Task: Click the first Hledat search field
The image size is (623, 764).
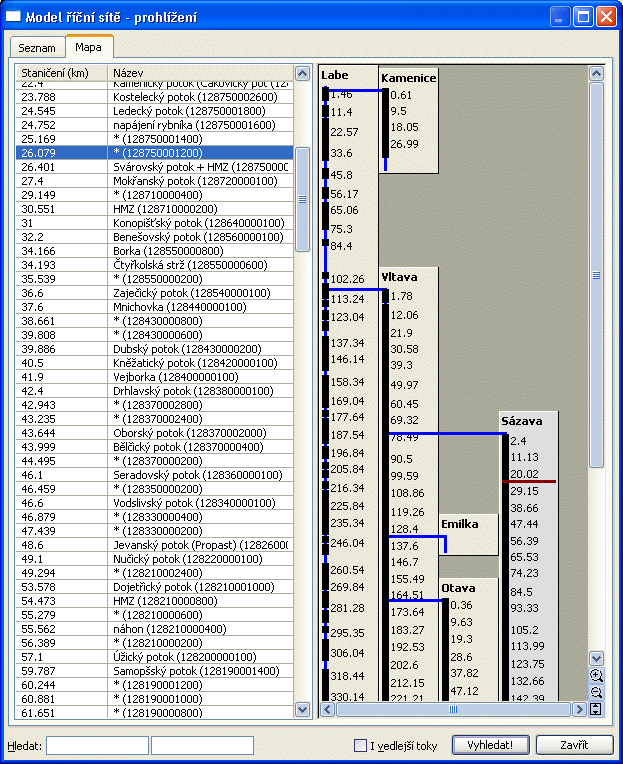Action: coord(97,746)
